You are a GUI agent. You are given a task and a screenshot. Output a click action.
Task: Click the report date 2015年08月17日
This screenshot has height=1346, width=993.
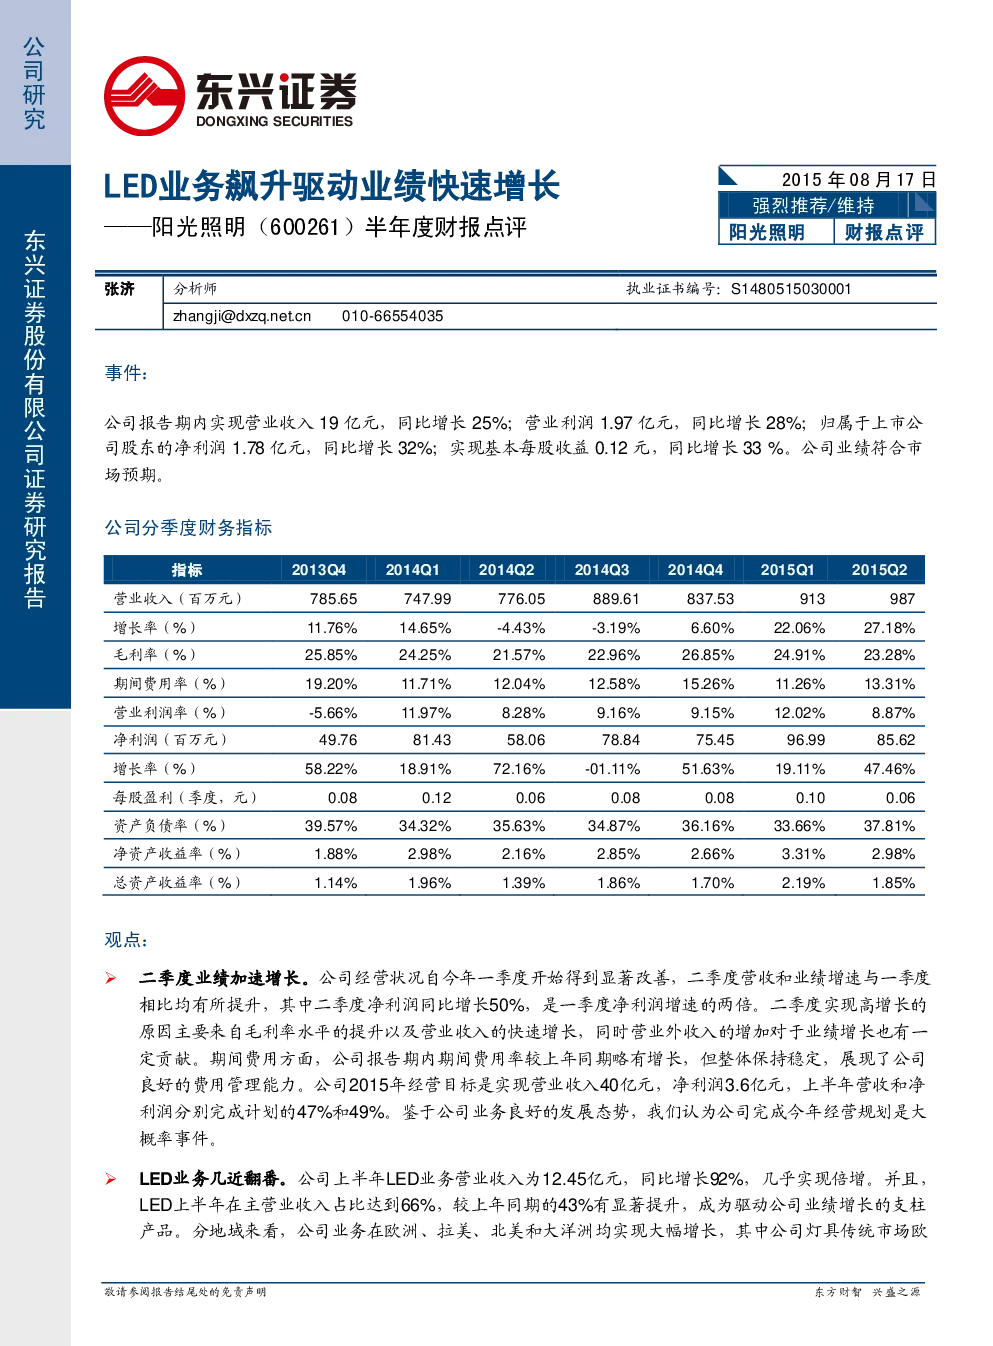(x=858, y=179)
